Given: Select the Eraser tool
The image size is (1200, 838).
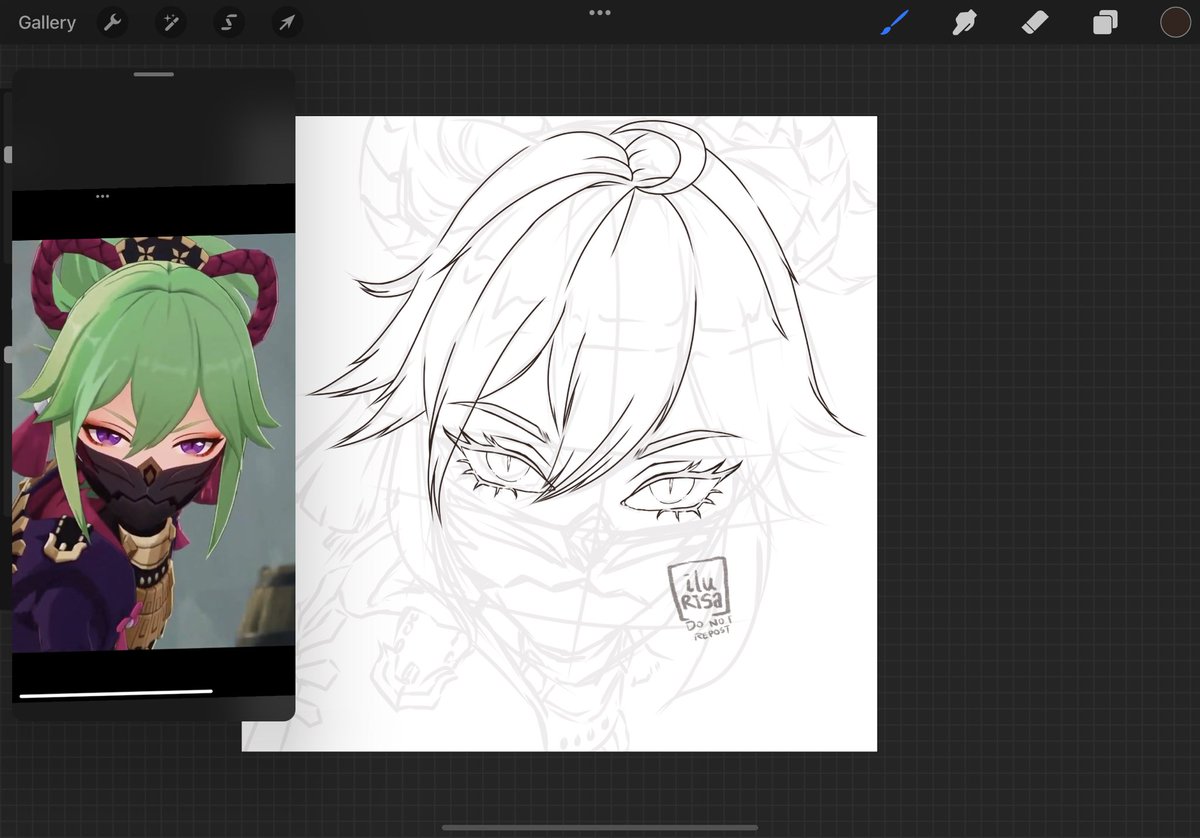Looking at the screenshot, I should point(1035,22).
